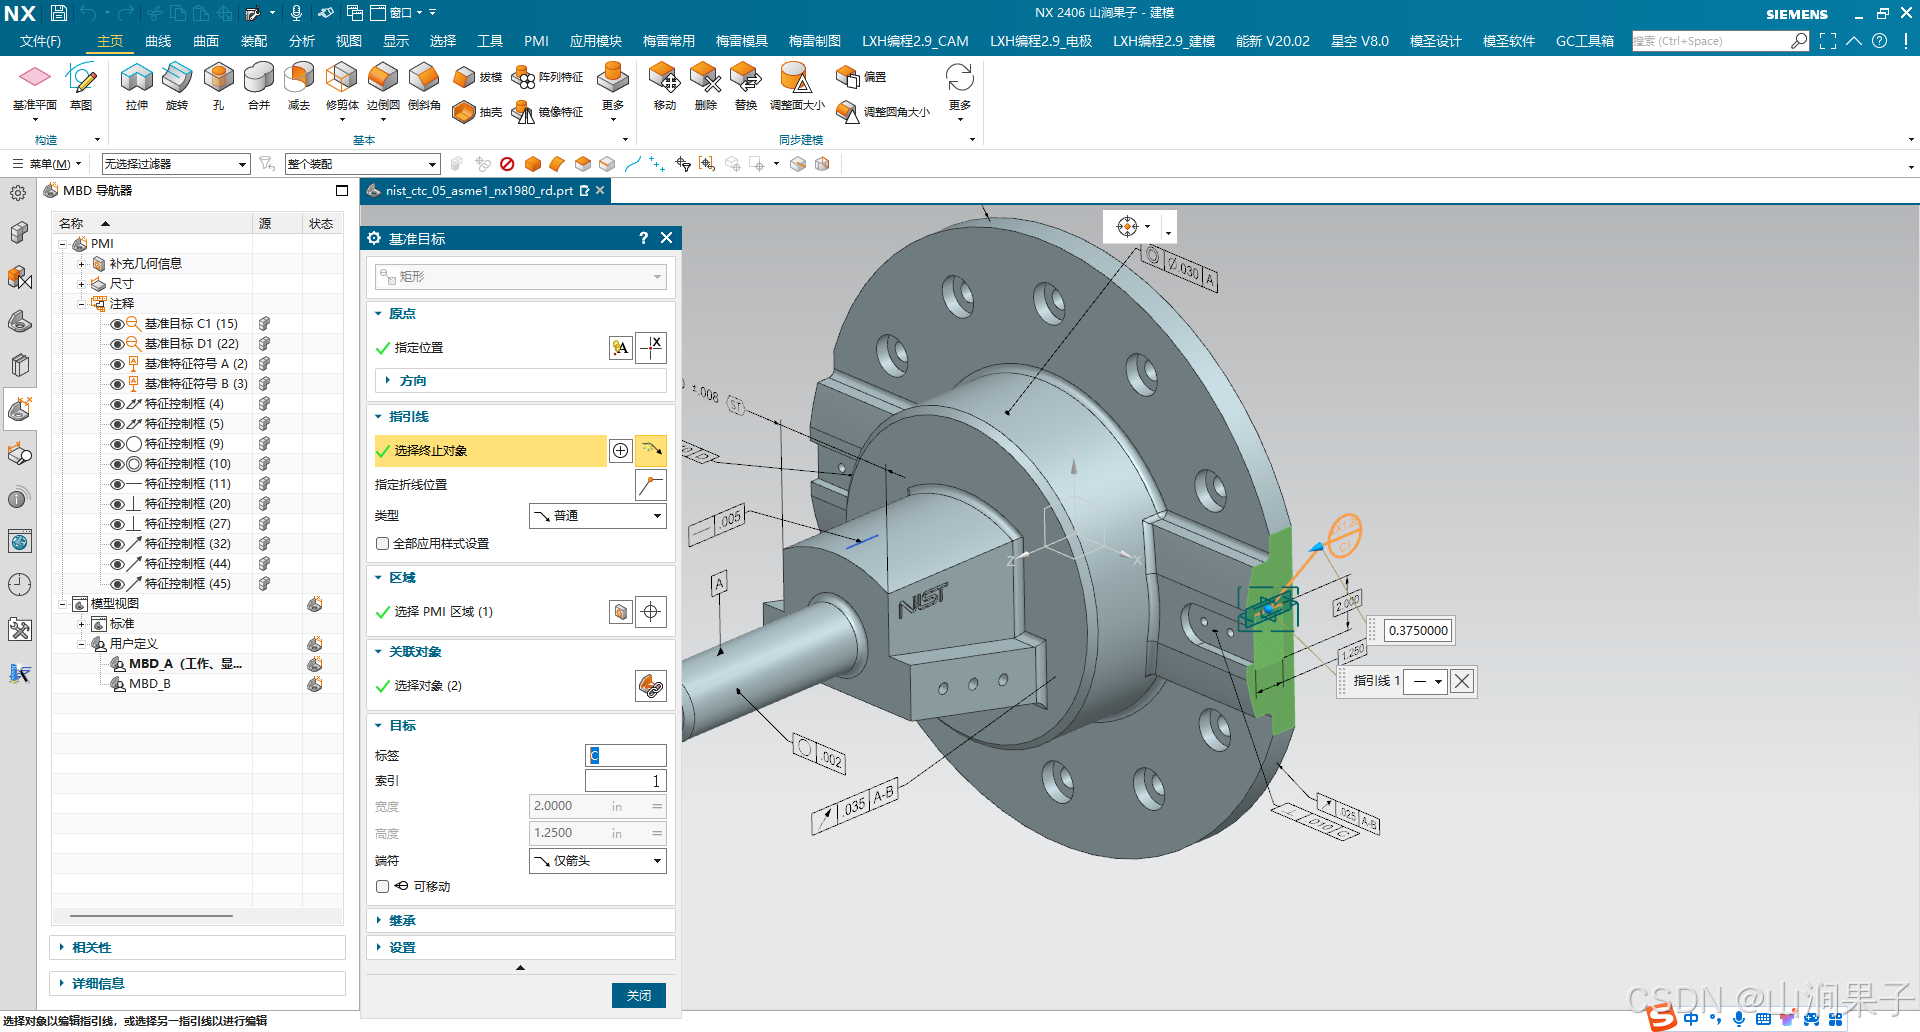This screenshot has height=1032, width=1920.
Task: Toggle visibility of 特征控制框 (10)
Action: tap(117, 464)
